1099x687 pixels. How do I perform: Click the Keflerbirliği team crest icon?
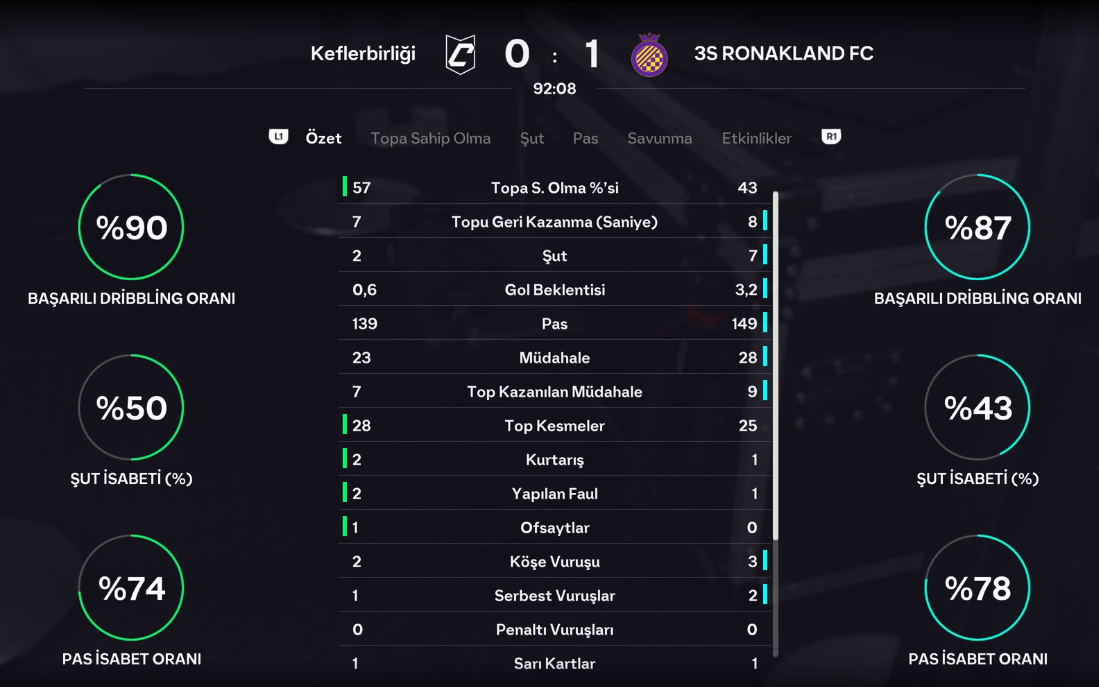pyautogui.click(x=460, y=54)
